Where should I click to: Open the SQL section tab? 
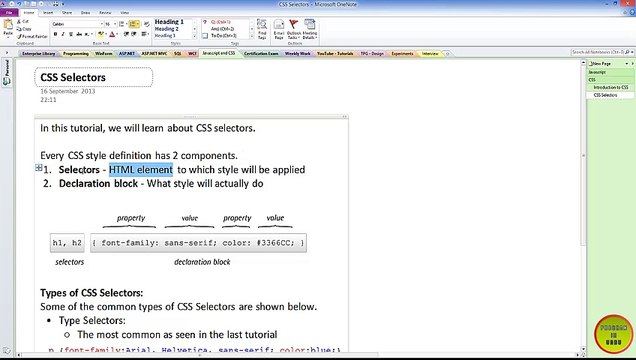178,54
